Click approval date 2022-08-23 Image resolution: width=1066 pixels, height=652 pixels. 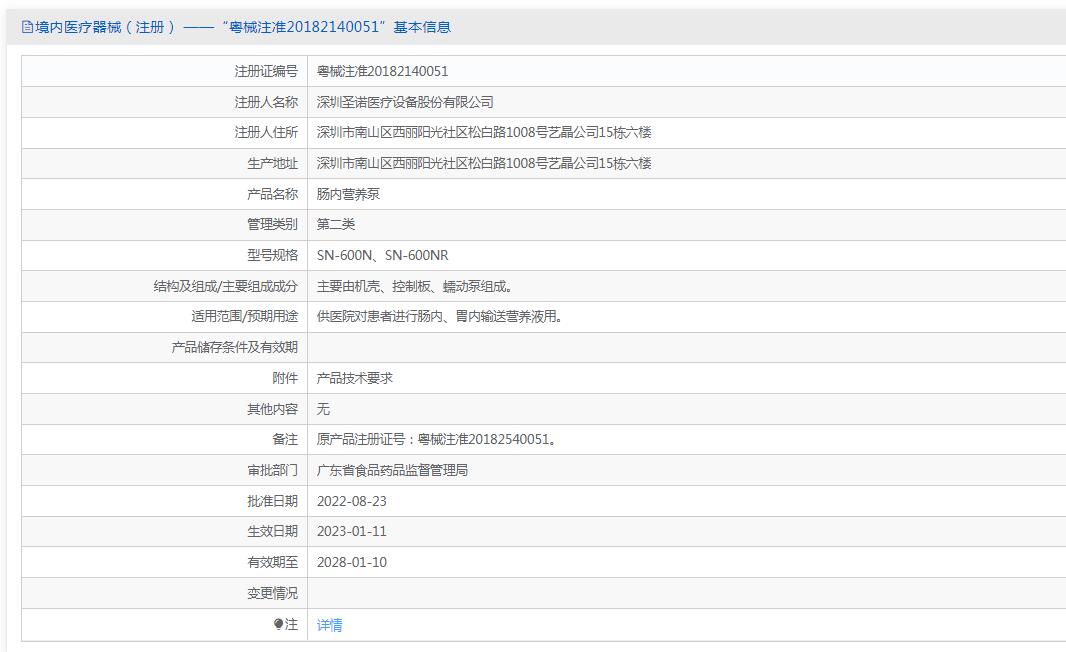(351, 501)
